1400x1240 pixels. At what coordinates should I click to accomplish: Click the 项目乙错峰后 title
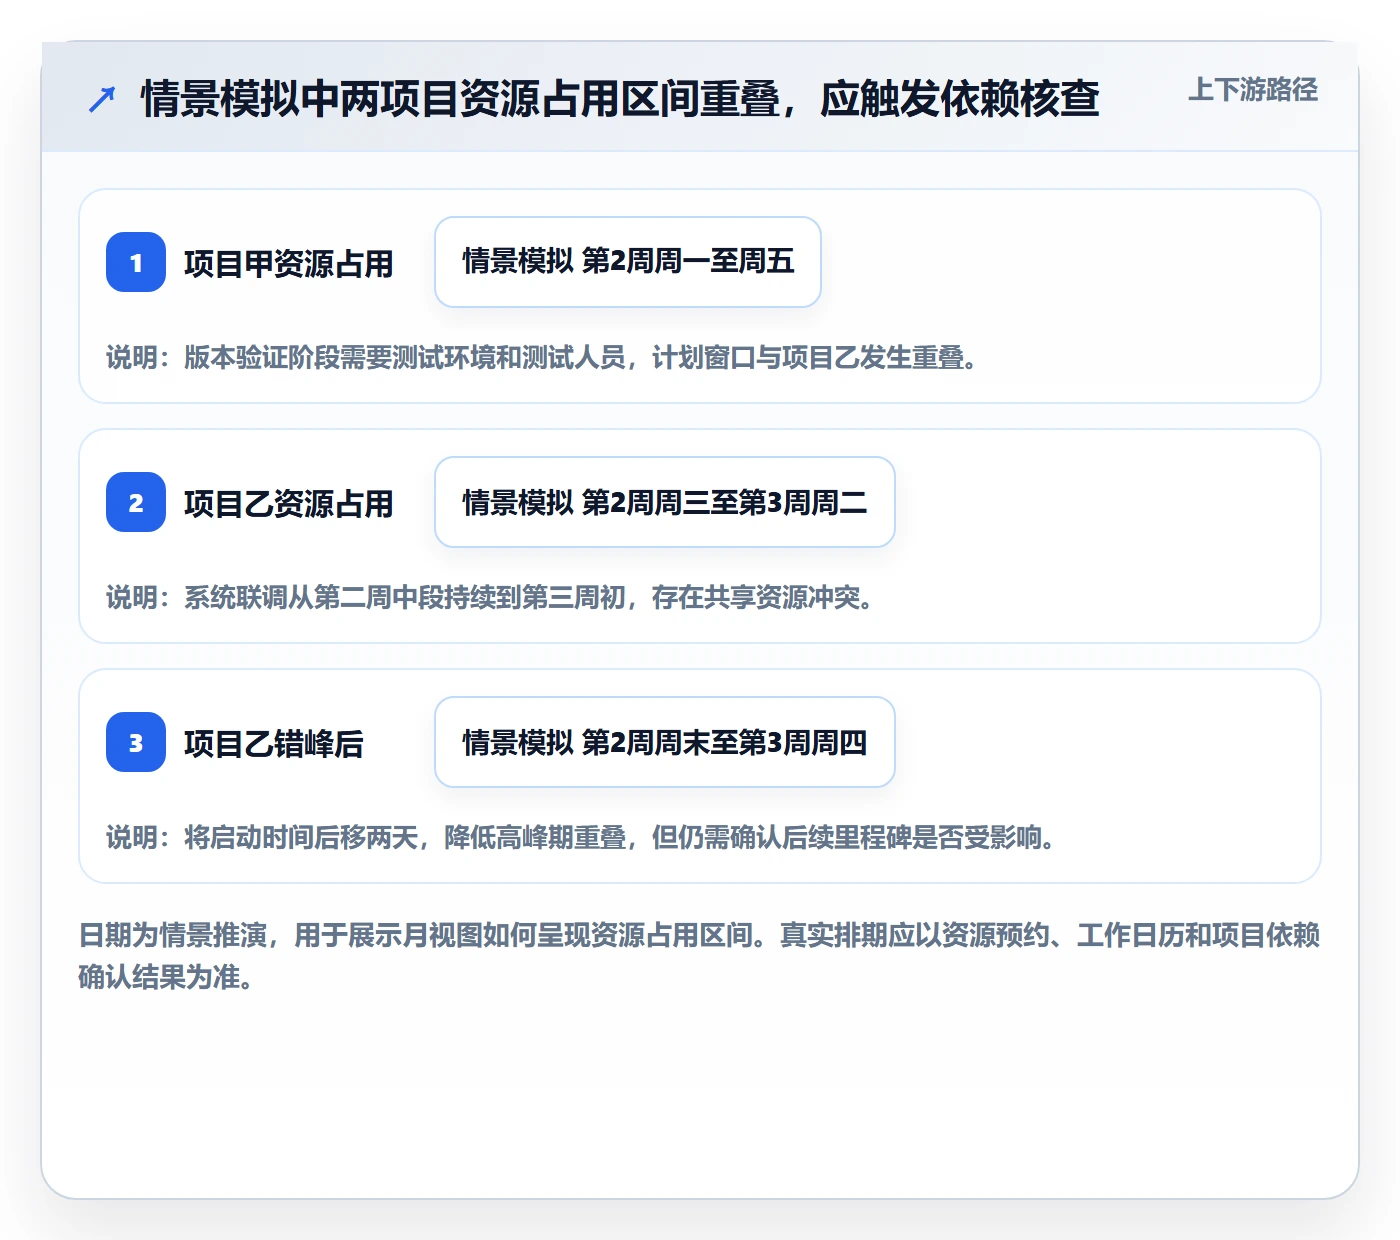click(274, 744)
